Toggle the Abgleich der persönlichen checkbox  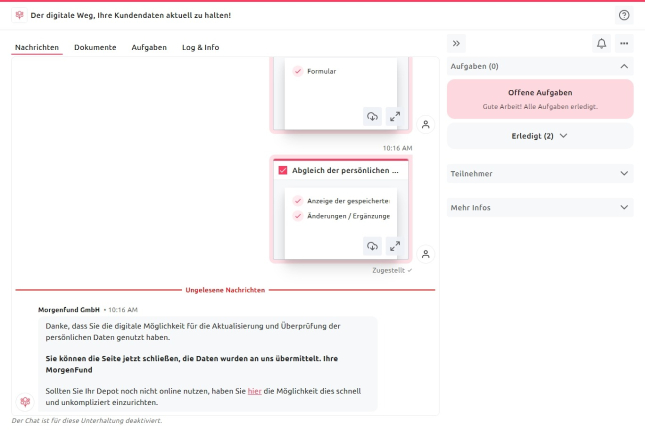pos(283,170)
